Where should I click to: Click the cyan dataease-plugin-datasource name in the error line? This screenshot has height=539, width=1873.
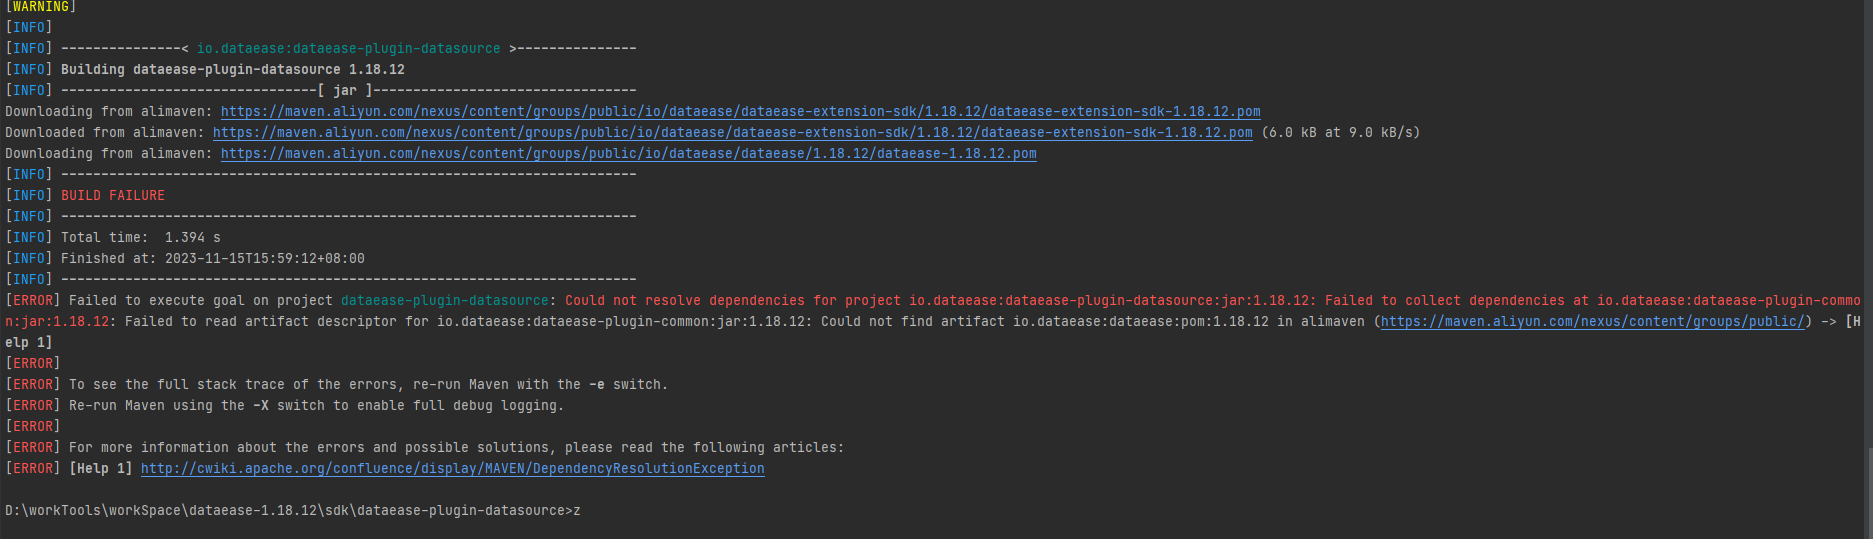tap(444, 300)
